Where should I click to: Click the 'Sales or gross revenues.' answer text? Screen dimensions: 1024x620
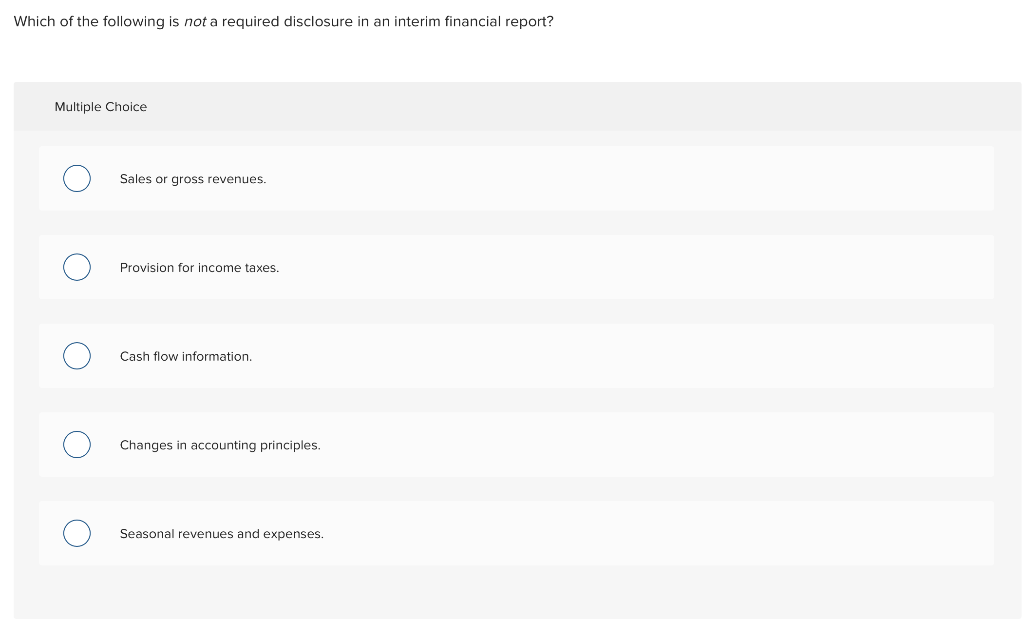(193, 179)
